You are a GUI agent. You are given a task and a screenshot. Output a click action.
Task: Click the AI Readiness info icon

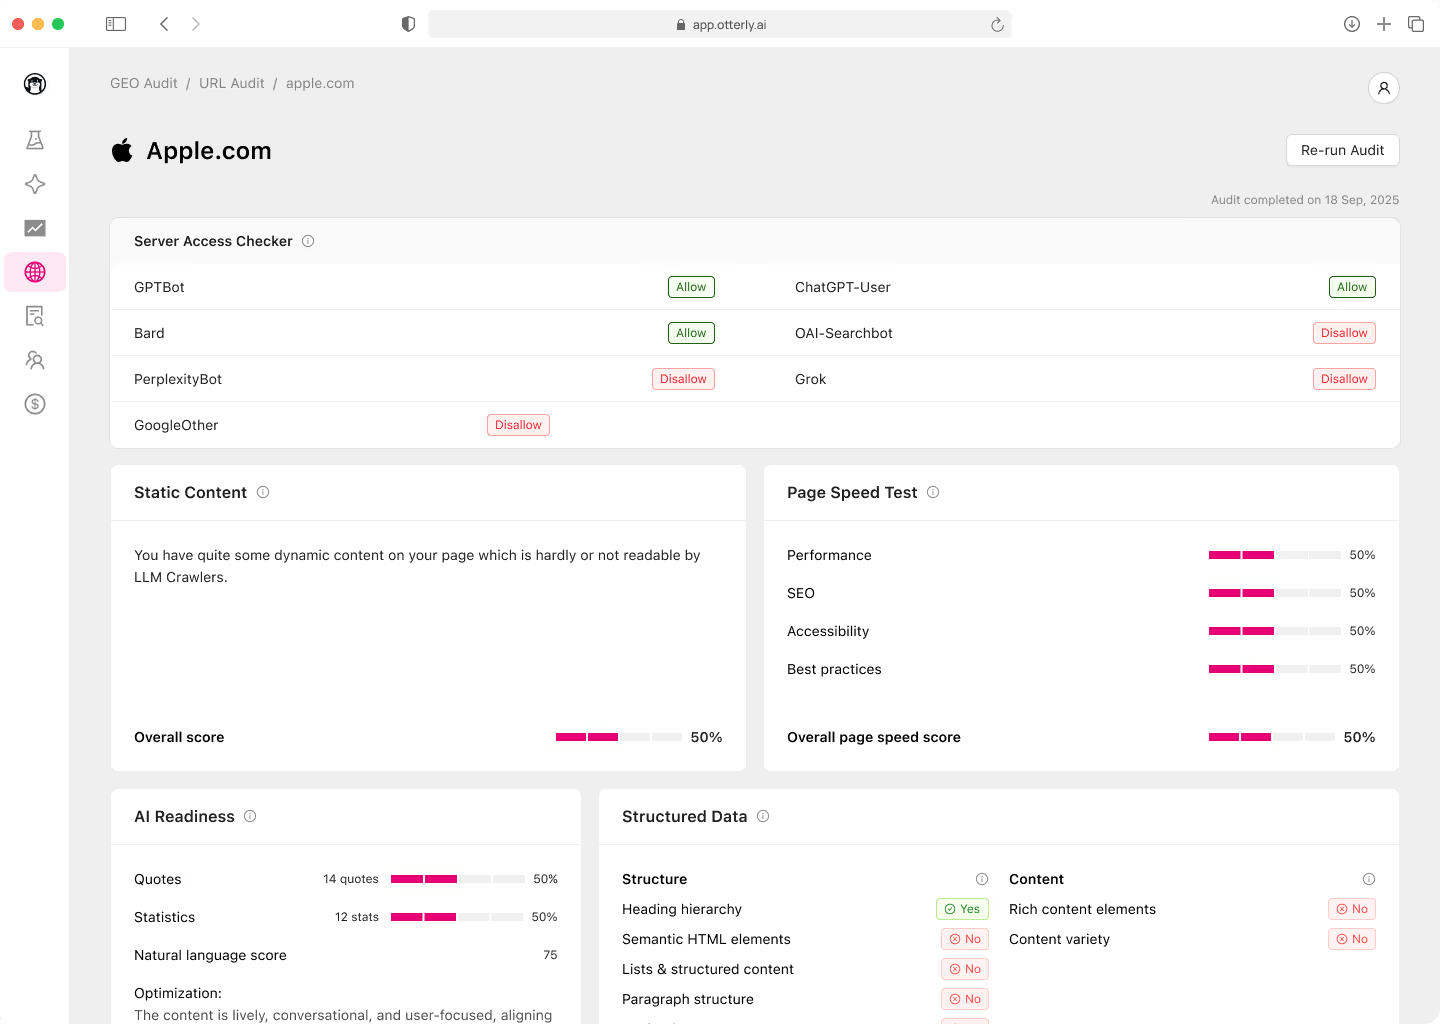coord(250,816)
